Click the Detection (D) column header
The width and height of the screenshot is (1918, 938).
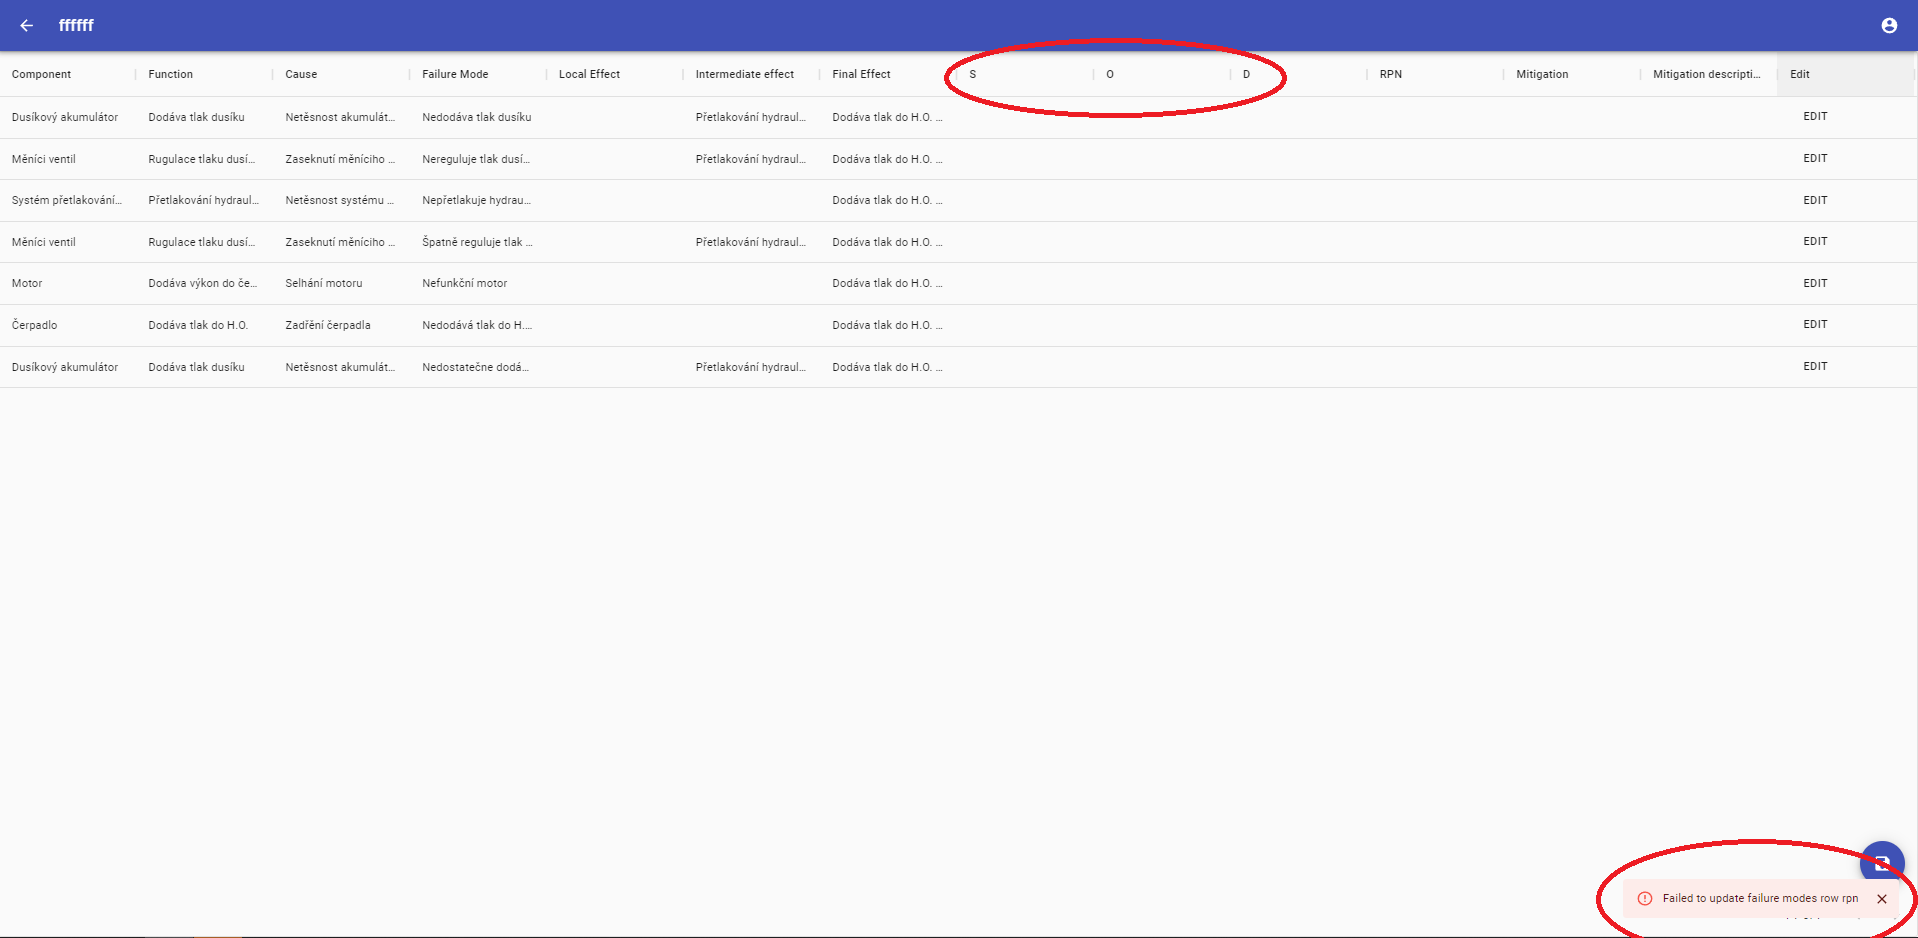coord(1246,74)
